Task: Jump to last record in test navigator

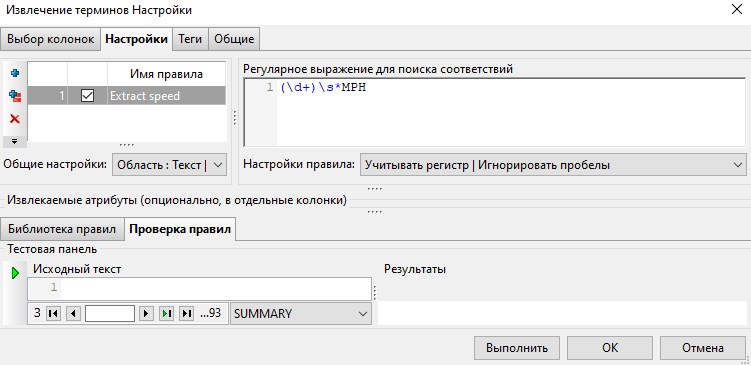Action: 186,314
